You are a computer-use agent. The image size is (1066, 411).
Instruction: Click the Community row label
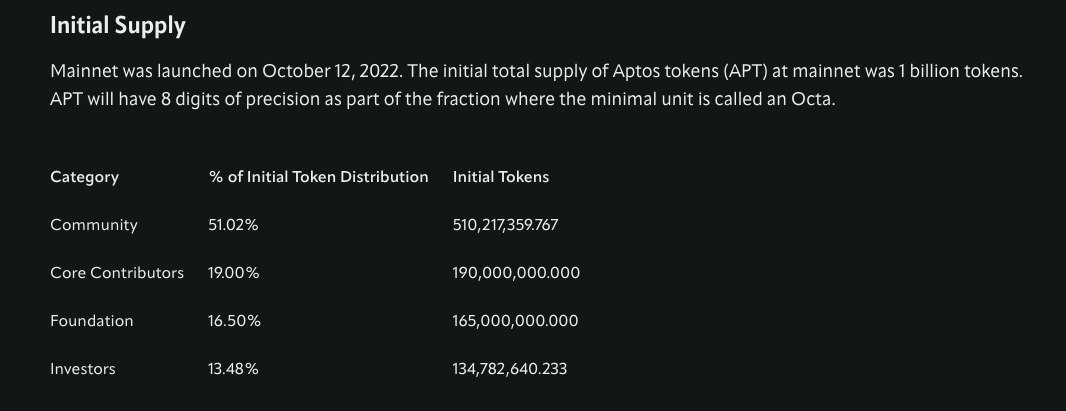click(94, 225)
